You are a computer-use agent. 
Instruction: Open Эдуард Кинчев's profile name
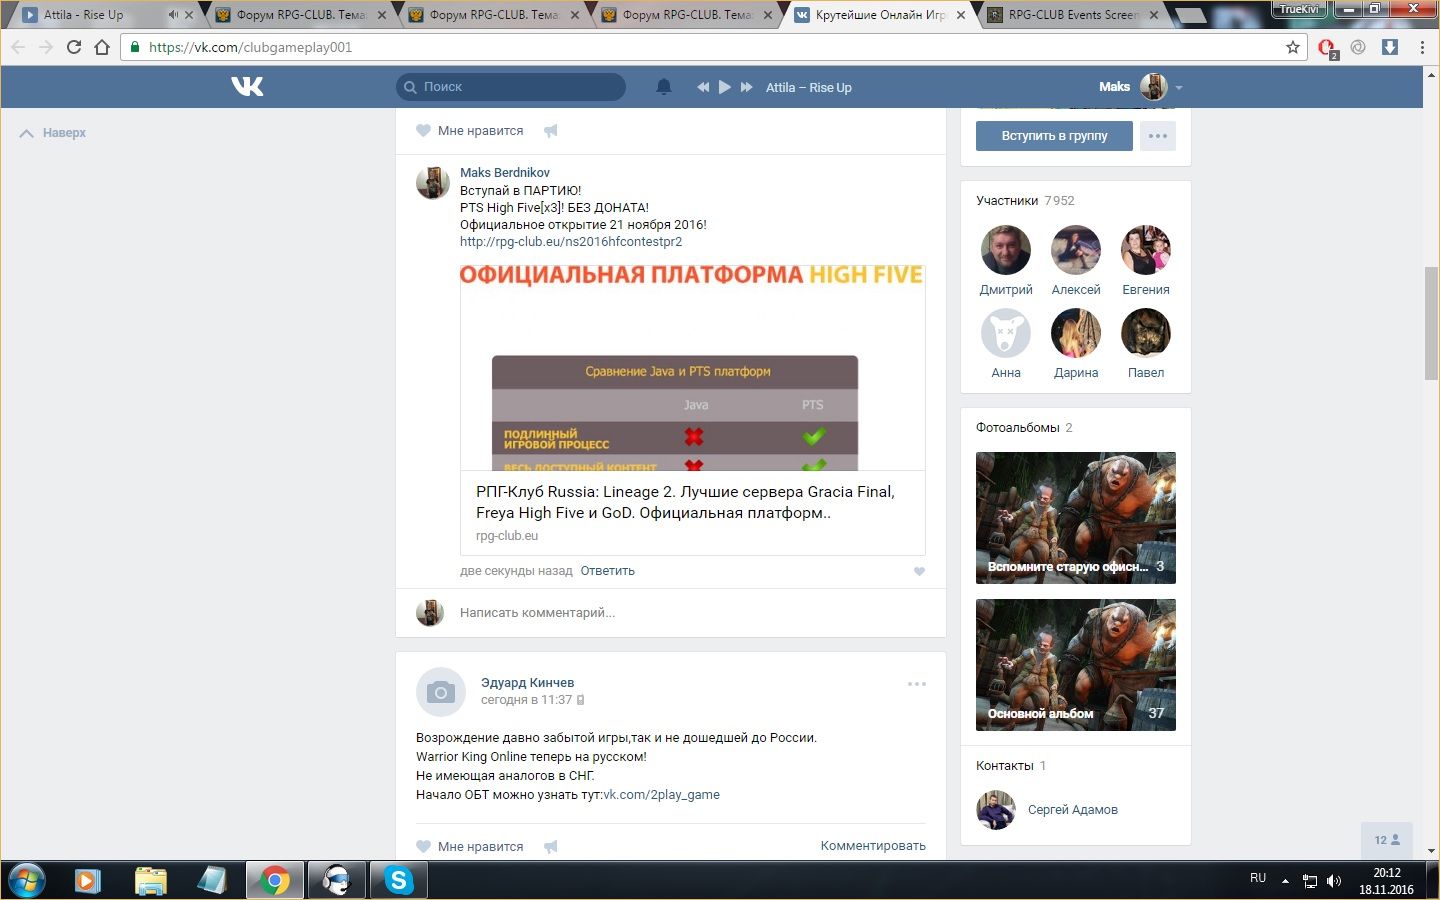[x=527, y=683]
